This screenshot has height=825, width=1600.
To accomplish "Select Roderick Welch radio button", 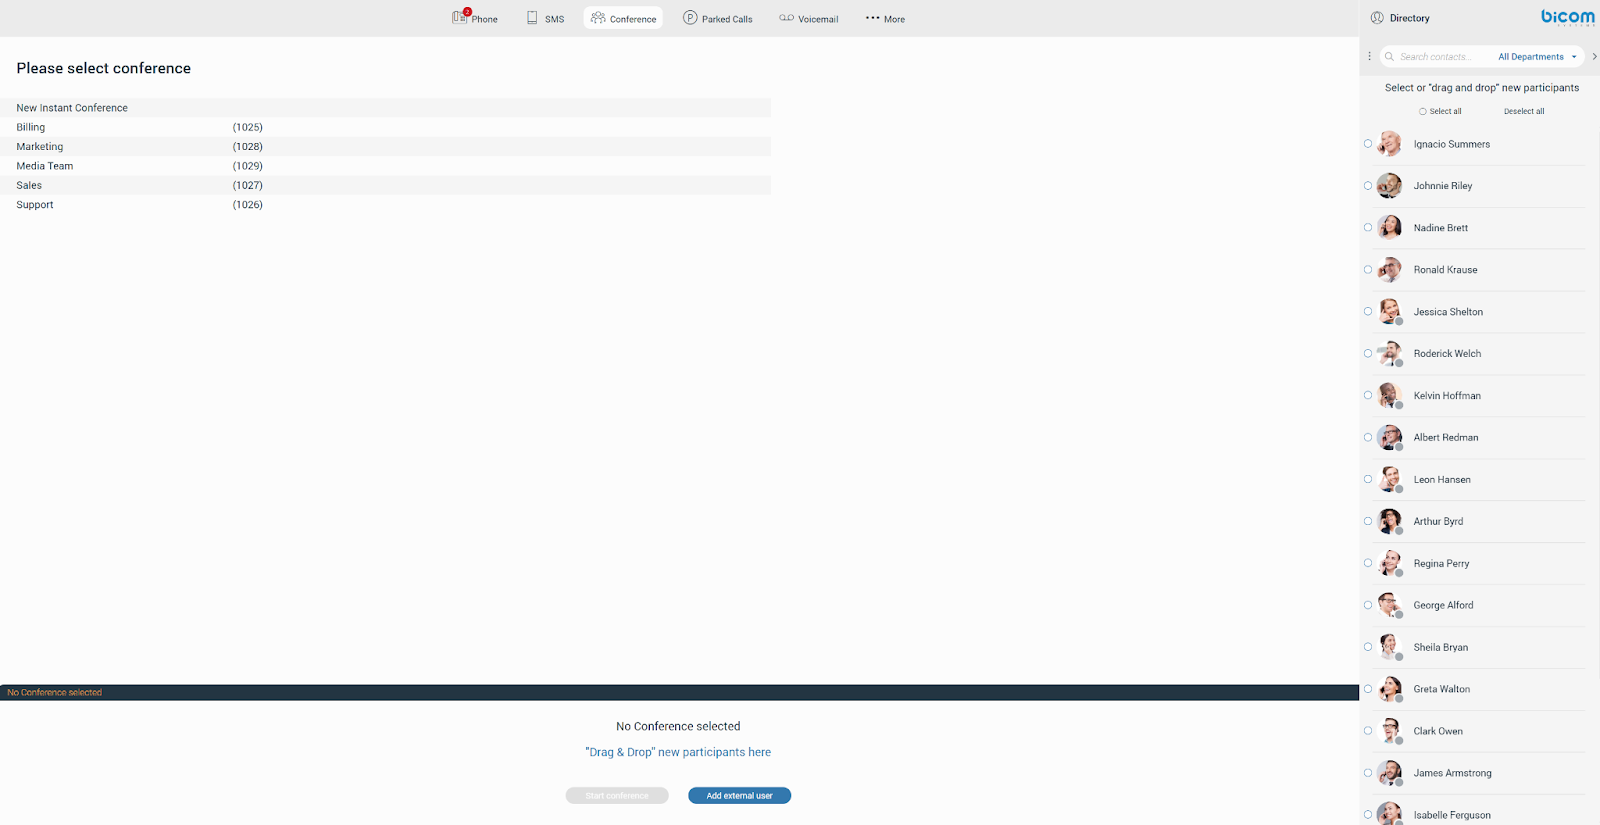I will (x=1368, y=354).
